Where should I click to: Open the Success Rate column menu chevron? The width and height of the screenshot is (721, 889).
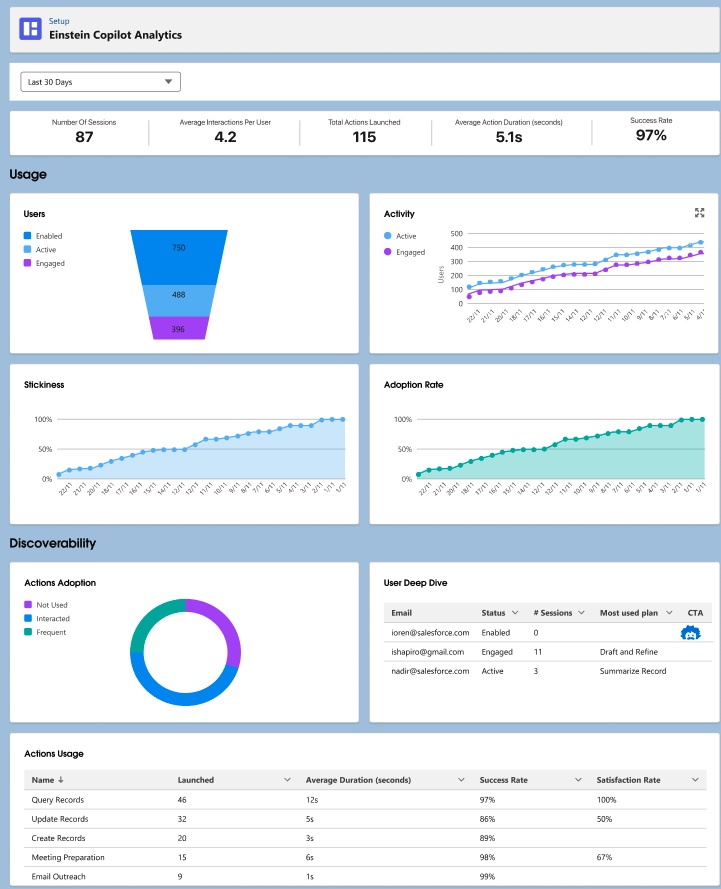click(x=578, y=780)
